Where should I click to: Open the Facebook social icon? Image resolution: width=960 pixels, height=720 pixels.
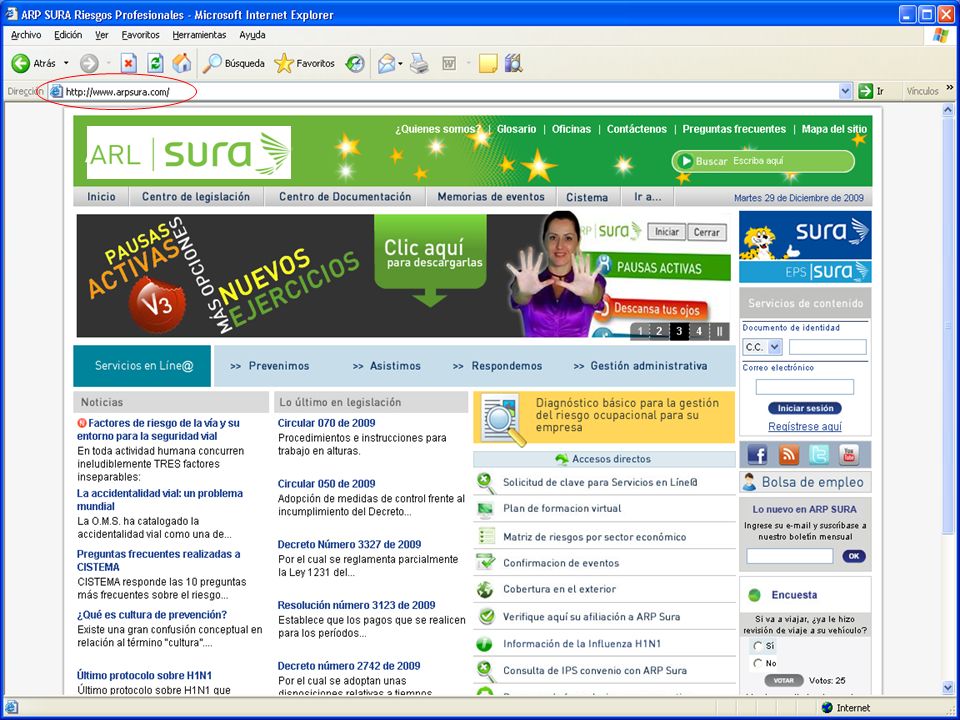coord(757,454)
